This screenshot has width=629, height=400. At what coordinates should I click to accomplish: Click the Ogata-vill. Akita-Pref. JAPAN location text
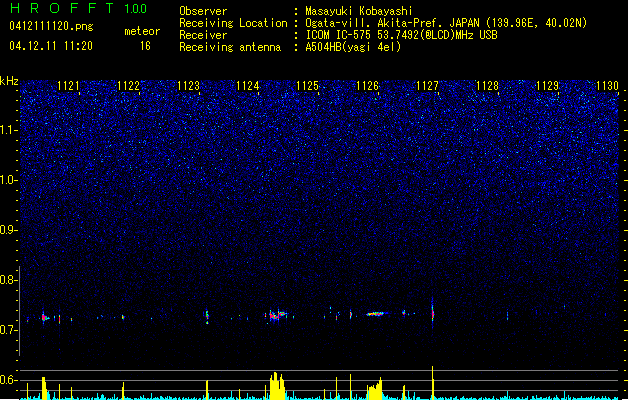446,23
